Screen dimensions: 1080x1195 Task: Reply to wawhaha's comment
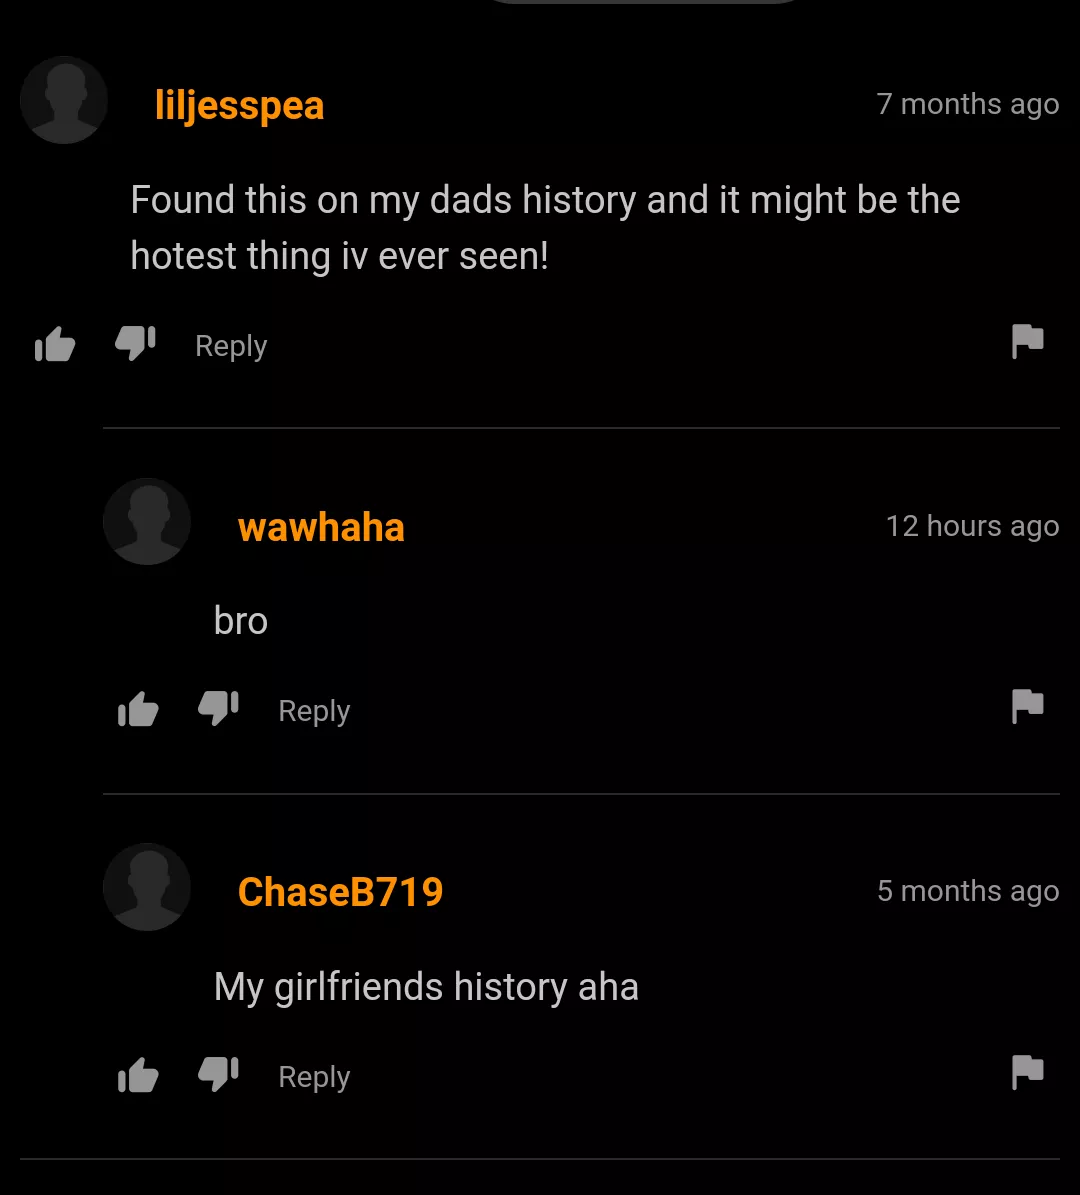tap(314, 711)
